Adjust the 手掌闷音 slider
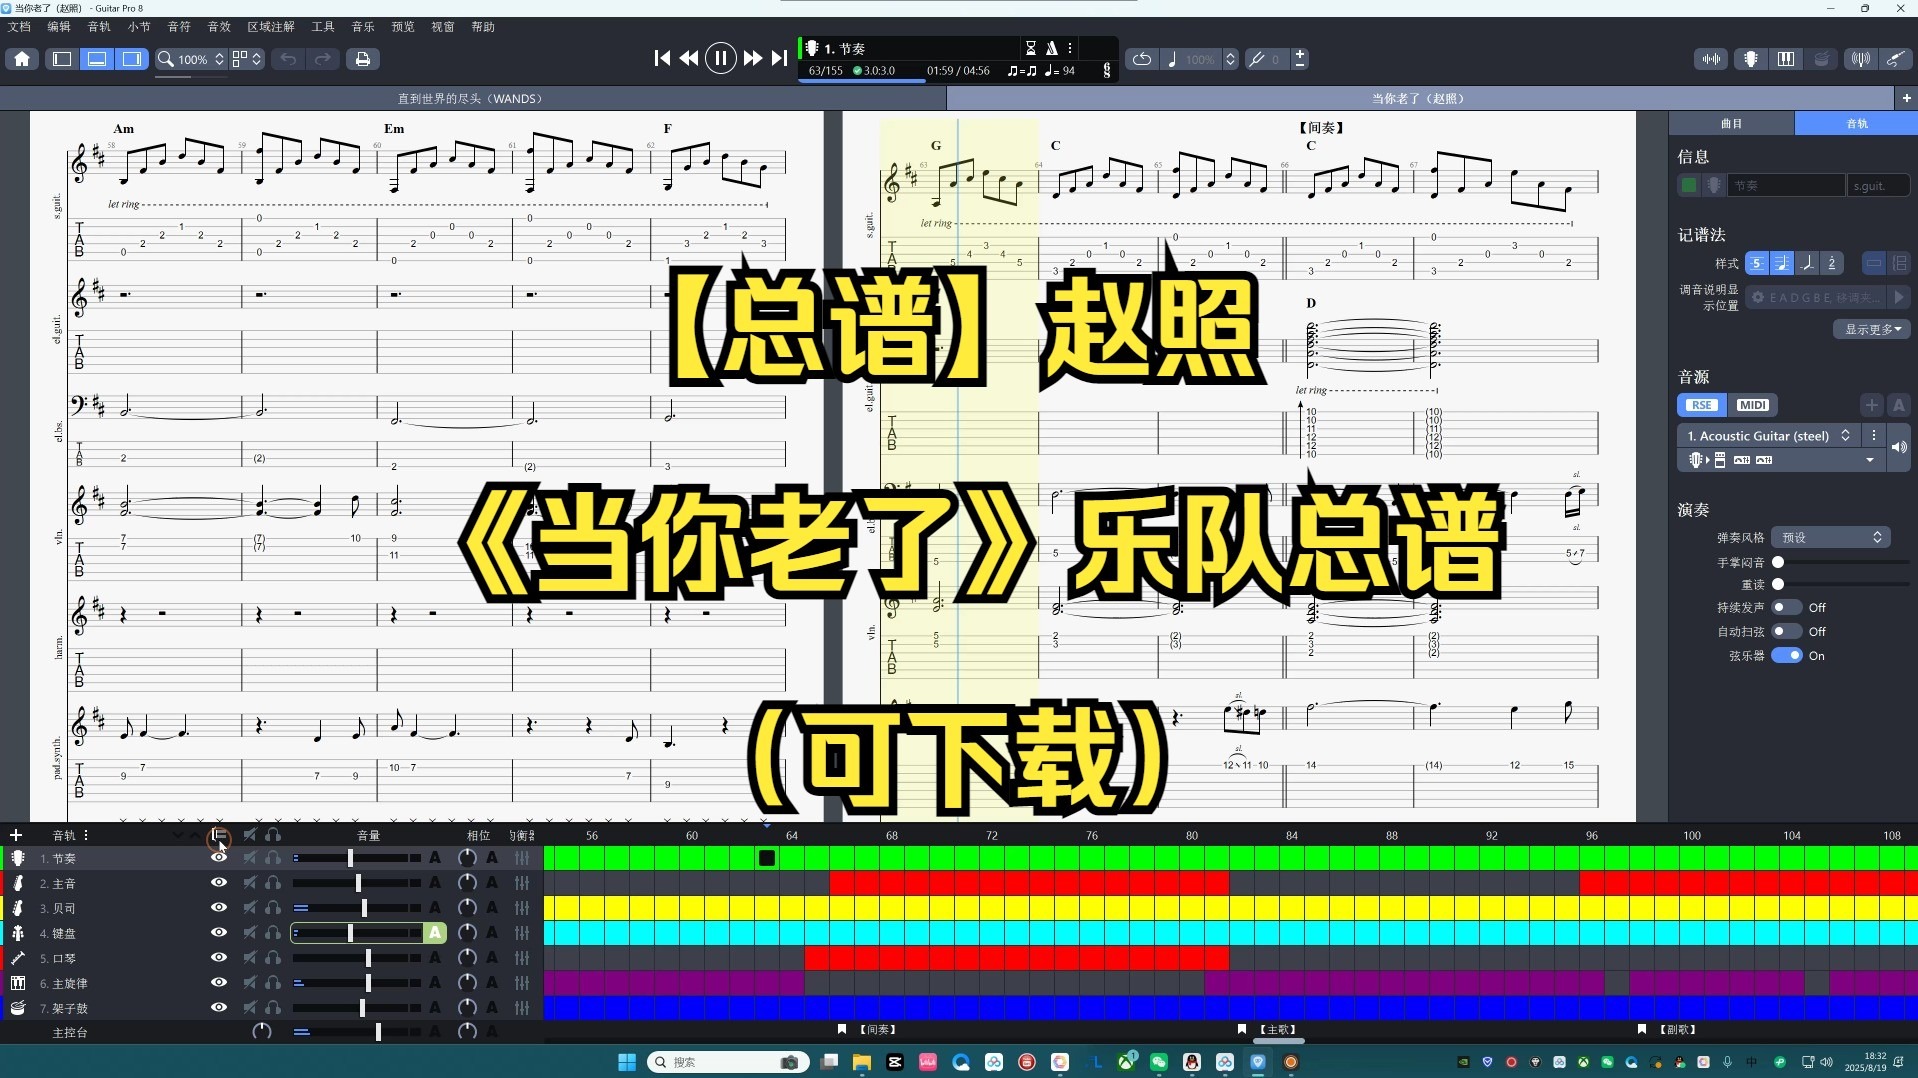The width and height of the screenshot is (1918, 1078). [x=1840, y=562]
